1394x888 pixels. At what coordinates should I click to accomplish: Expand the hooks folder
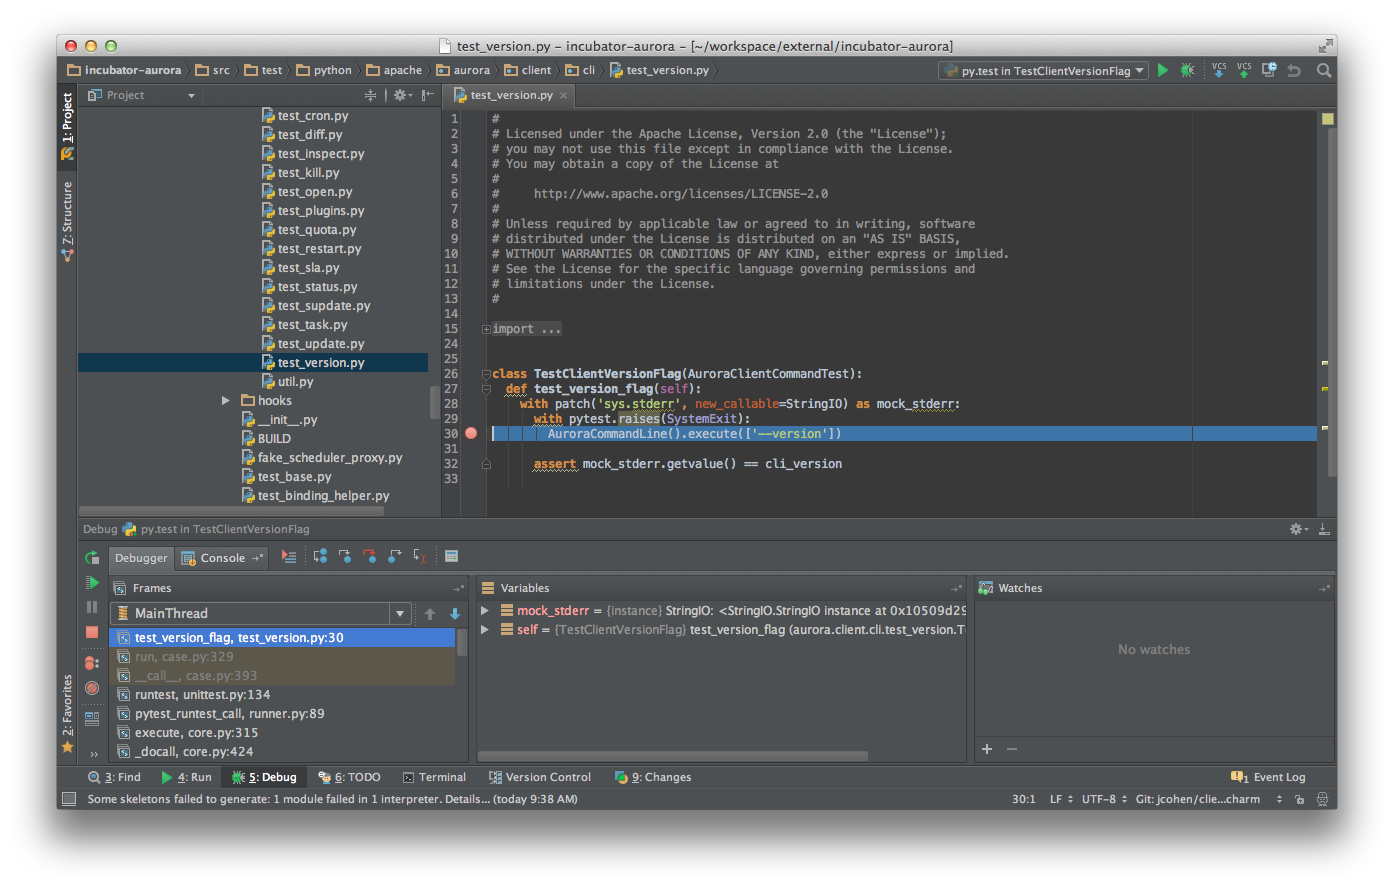pos(225,400)
